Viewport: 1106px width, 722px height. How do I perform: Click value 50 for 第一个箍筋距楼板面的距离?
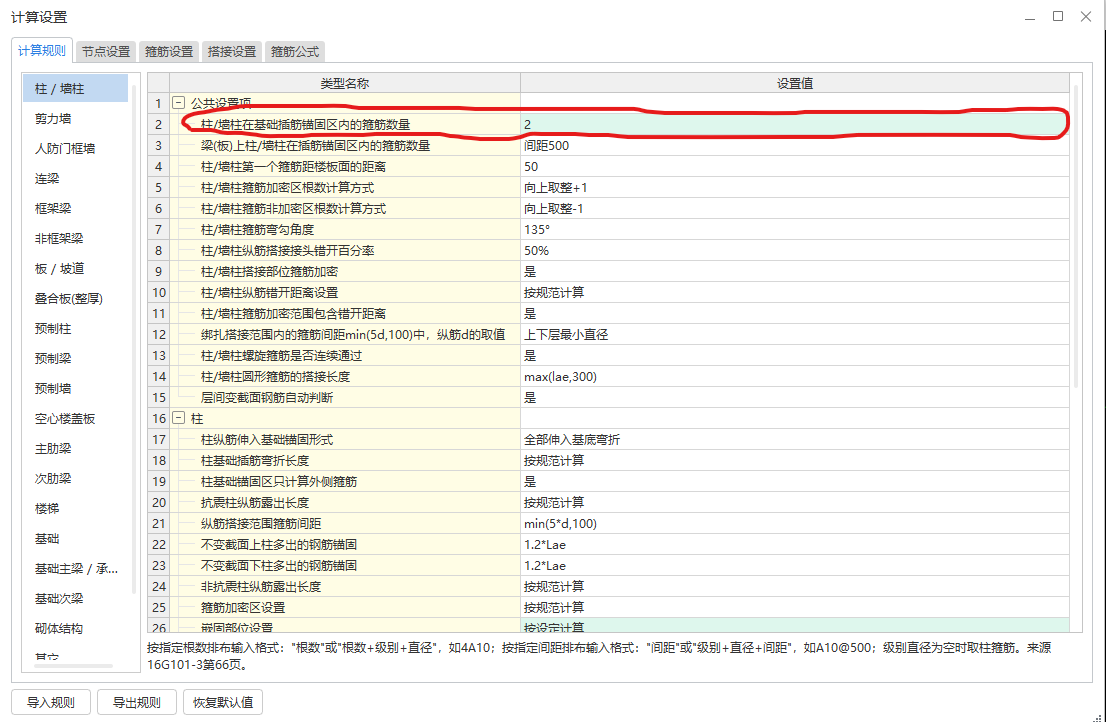coord(795,166)
